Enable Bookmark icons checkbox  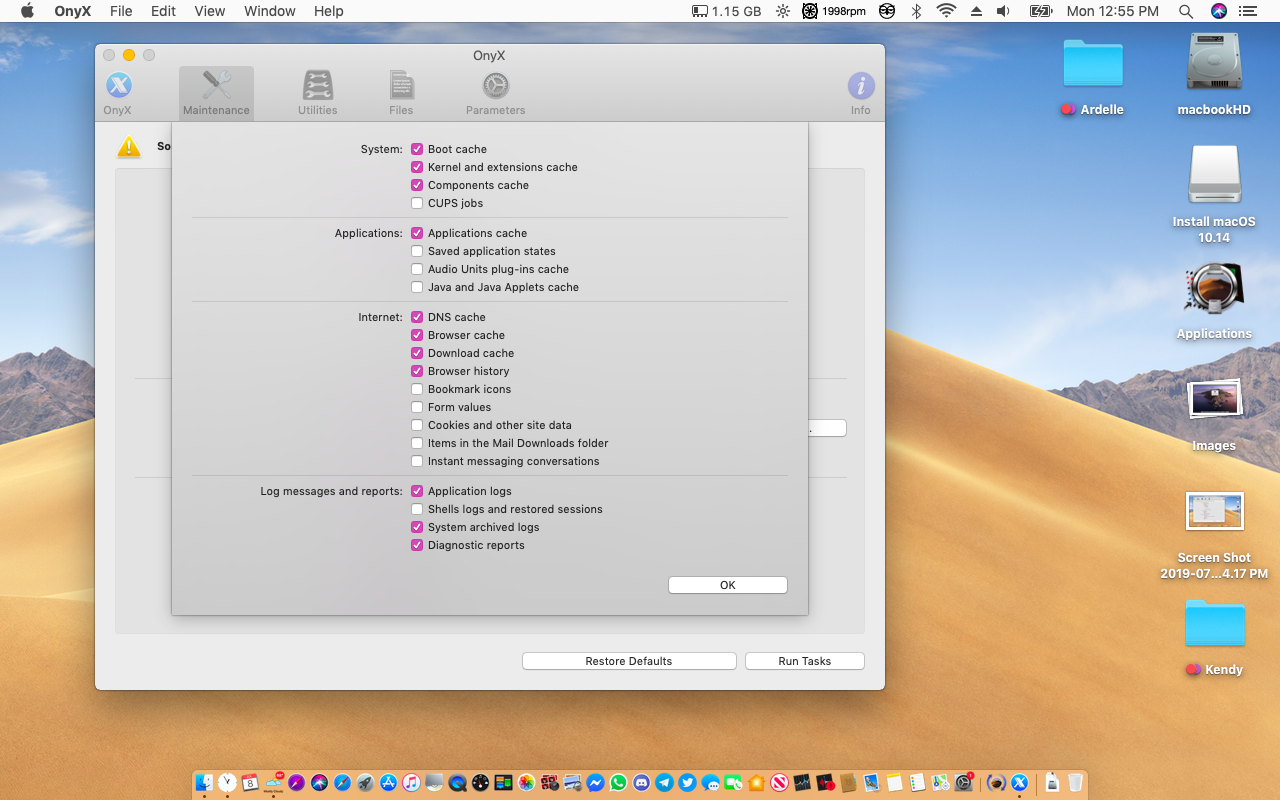(x=417, y=389)
